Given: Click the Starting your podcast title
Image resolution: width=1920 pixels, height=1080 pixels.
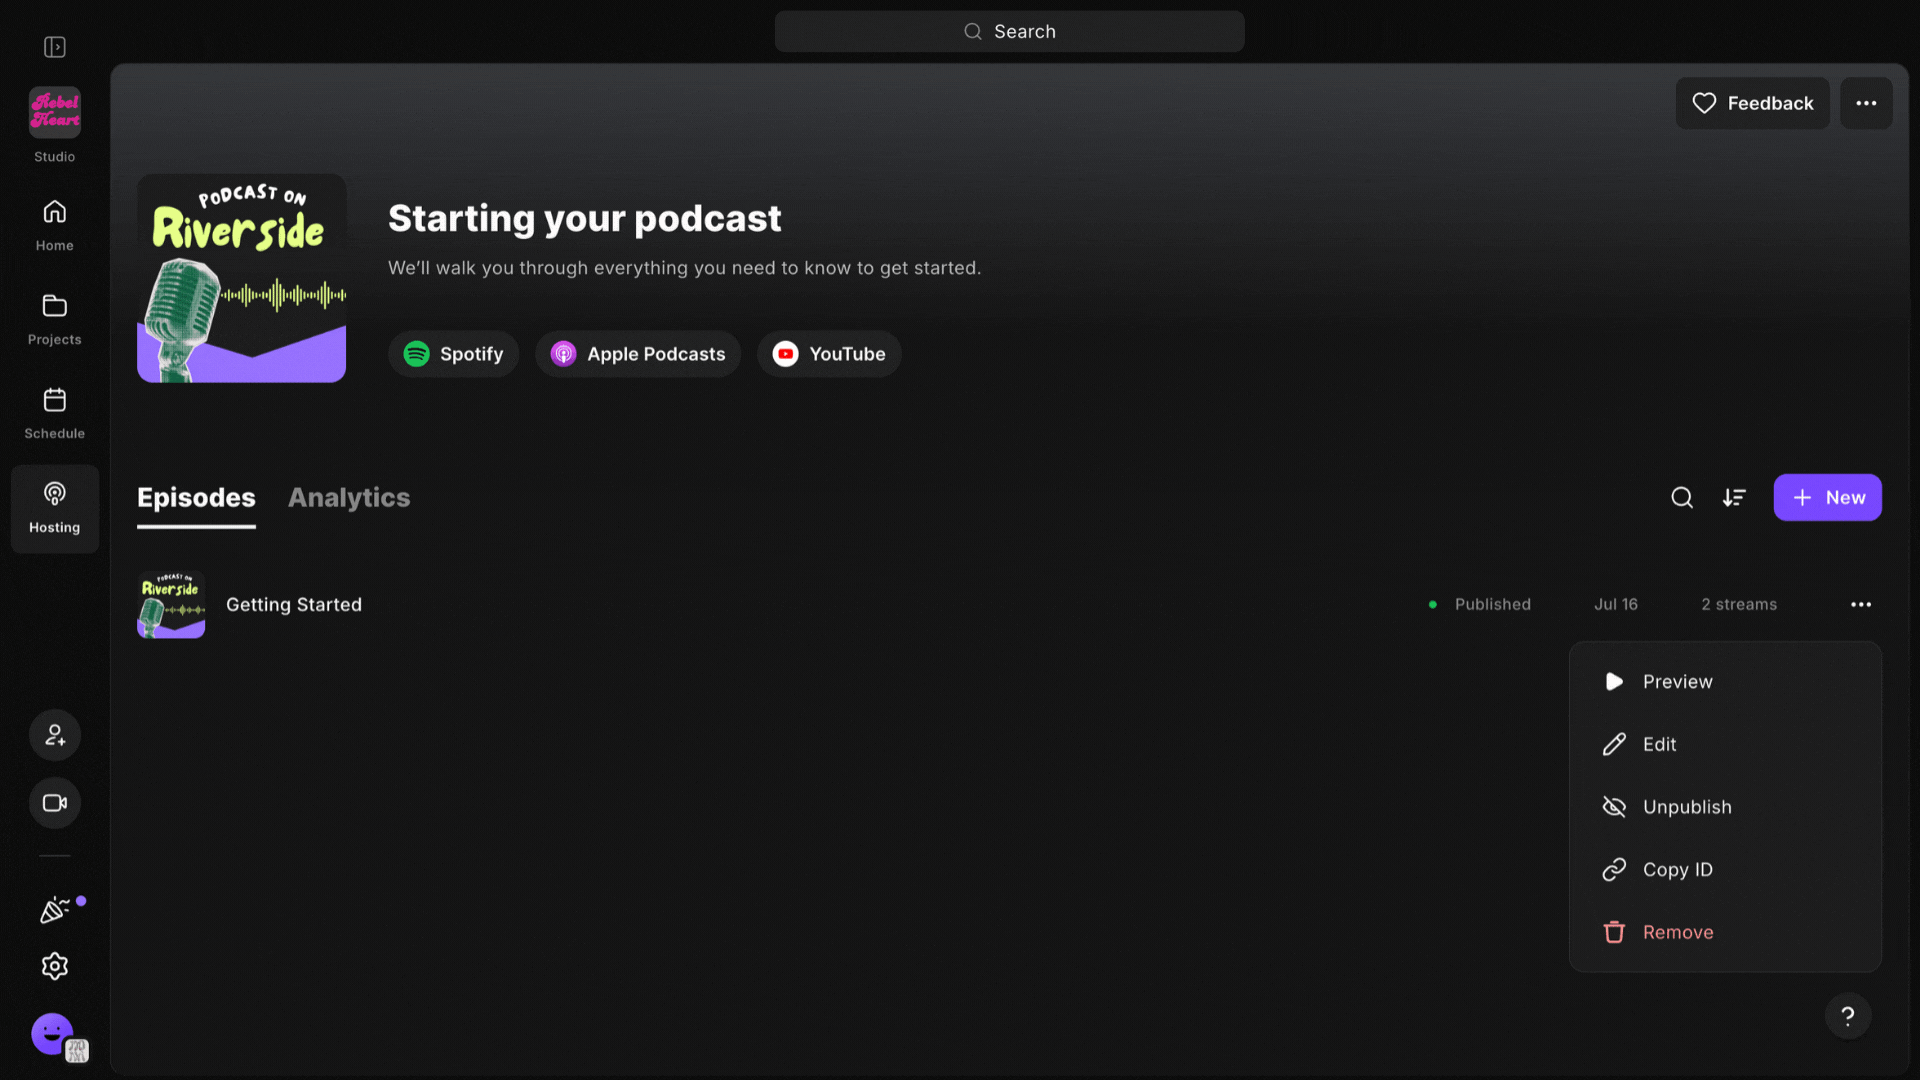Looking at the screenshot, I should tap(585, 219).
